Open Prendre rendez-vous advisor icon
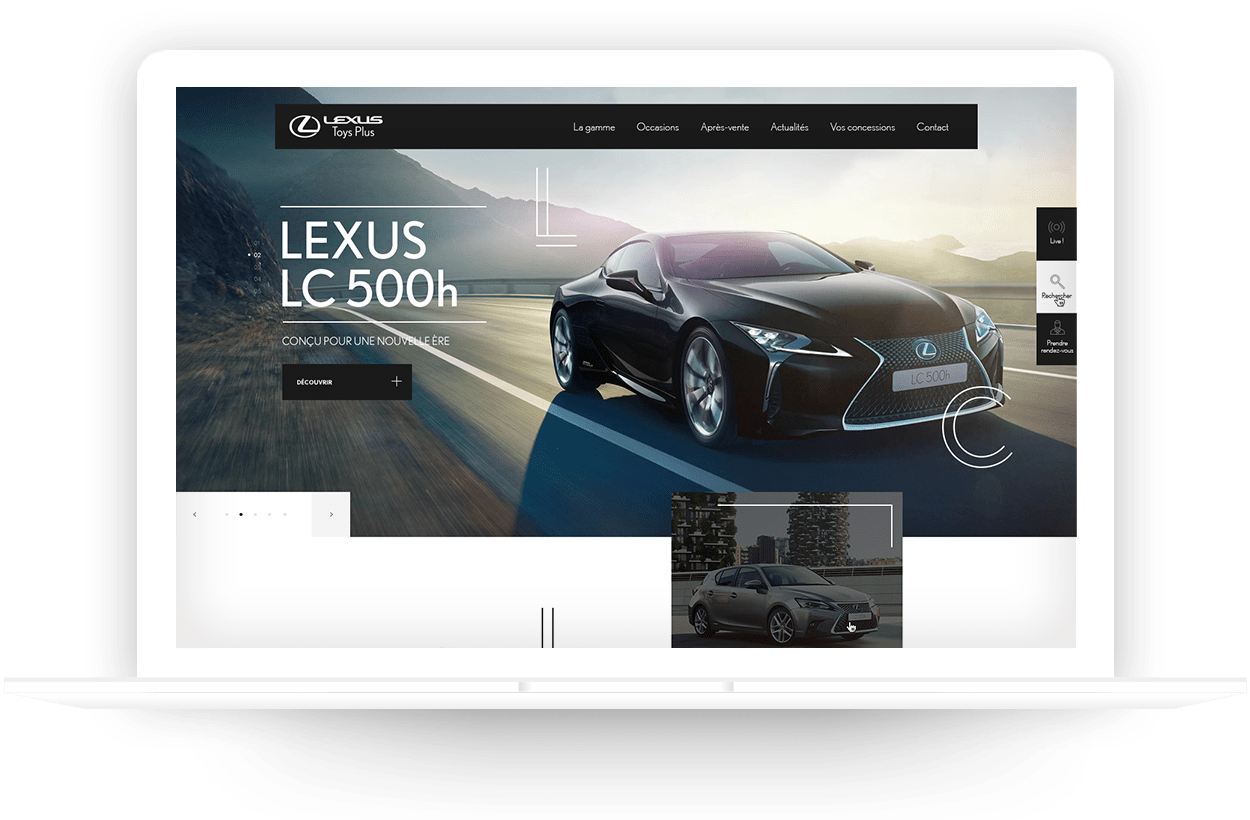 [1056, 329]
